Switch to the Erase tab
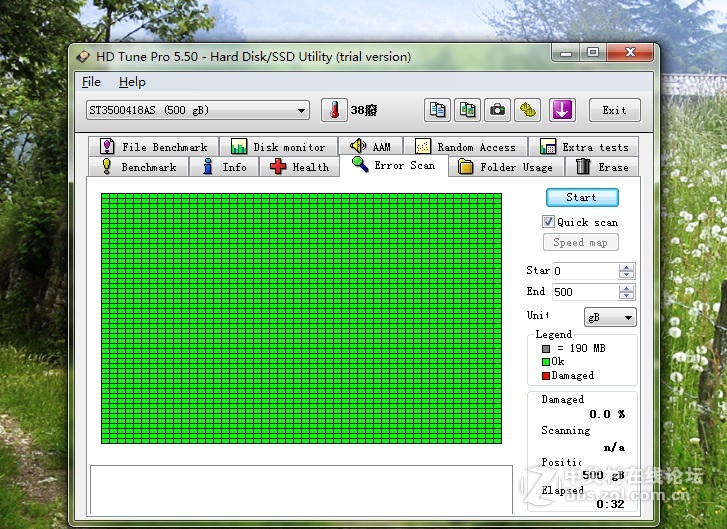The height and width of the screenshot is (529, 727). tap(602, 167)
